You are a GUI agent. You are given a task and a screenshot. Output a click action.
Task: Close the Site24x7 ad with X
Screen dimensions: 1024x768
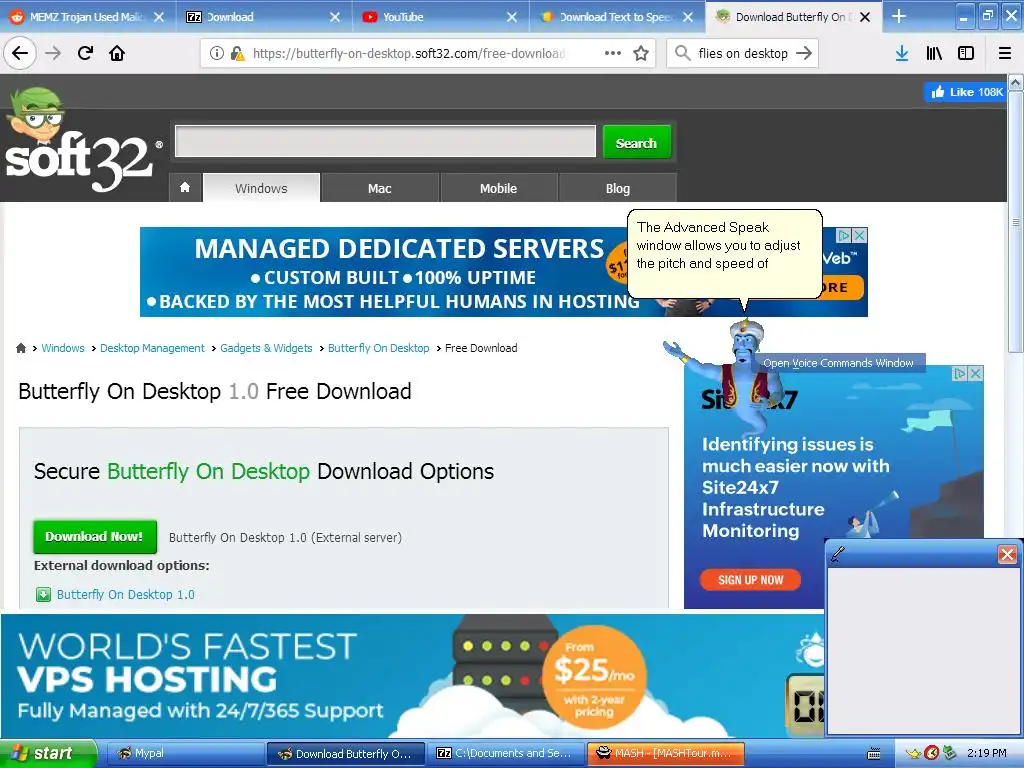pyautogui.click(x=975, y=373)
